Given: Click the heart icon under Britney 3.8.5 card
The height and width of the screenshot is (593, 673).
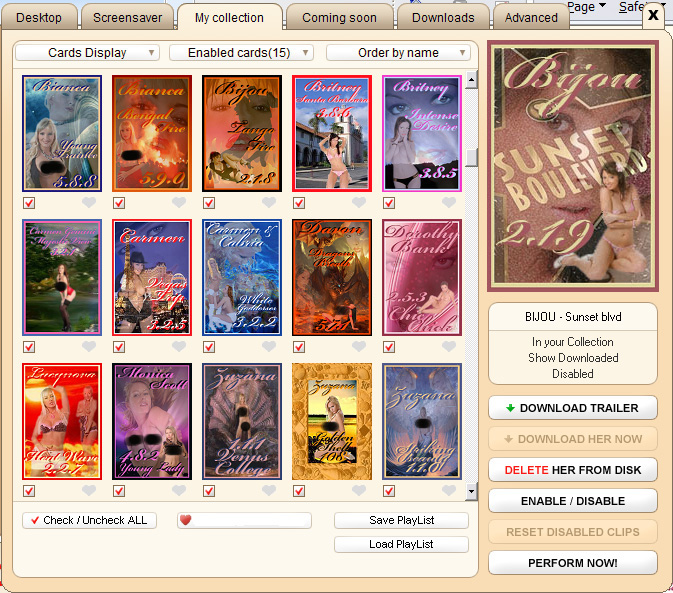Looking at the screenshot, I should point(449,203).
